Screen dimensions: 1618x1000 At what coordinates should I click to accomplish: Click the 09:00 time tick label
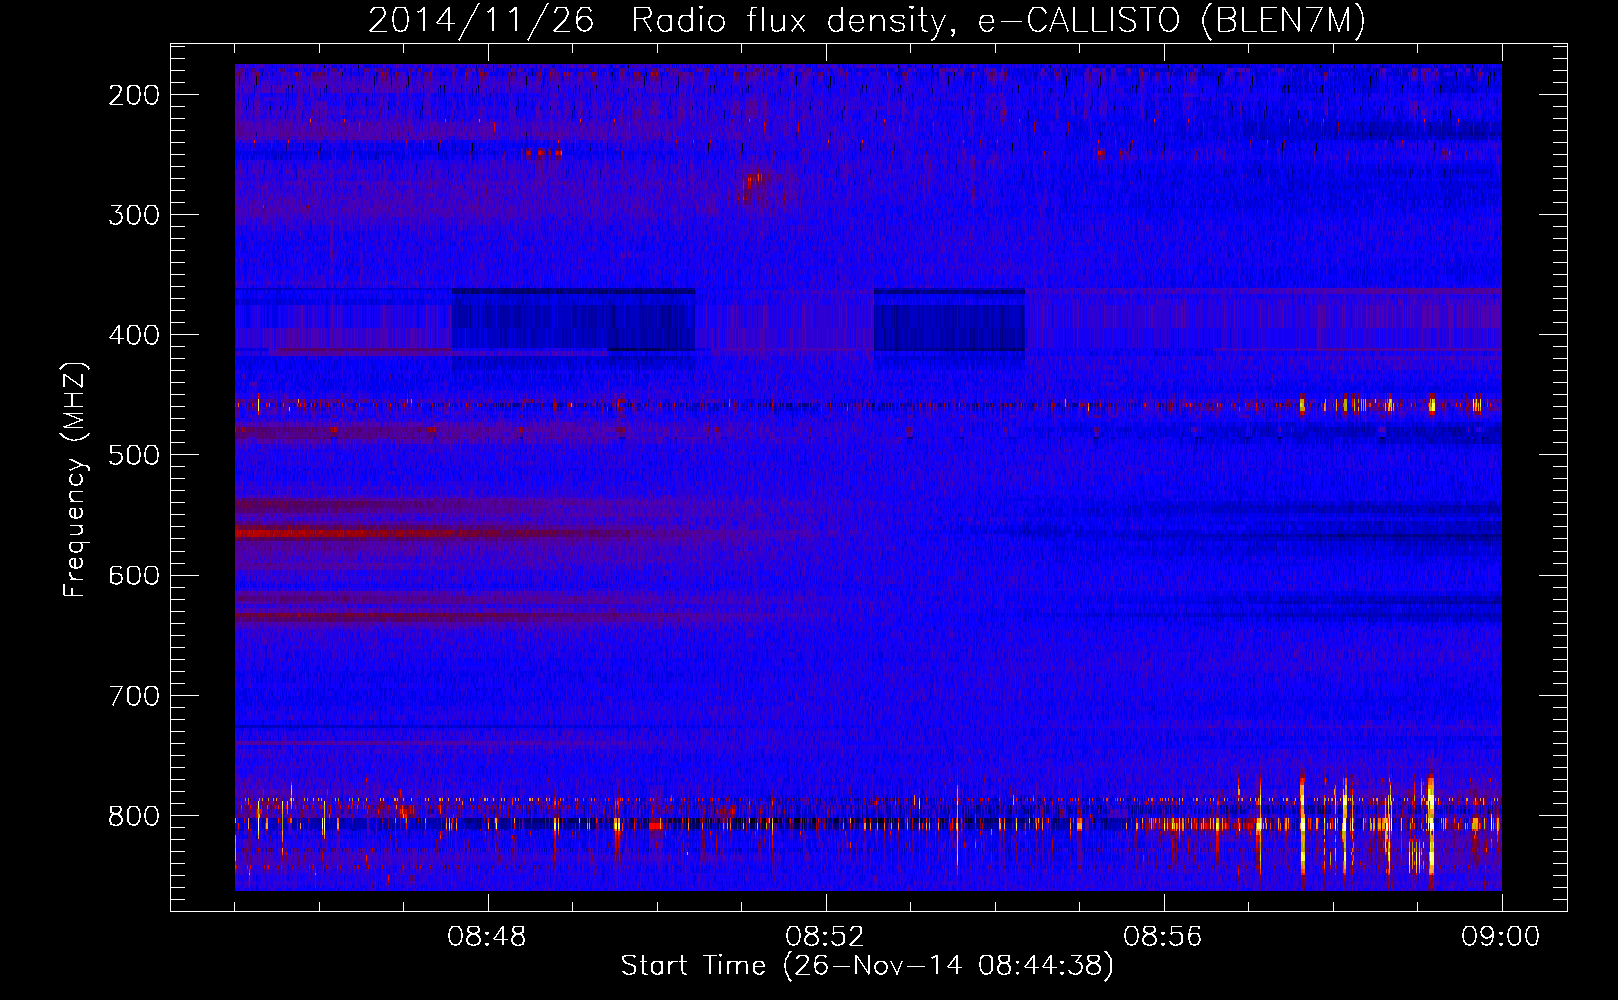pos(1501,937)
